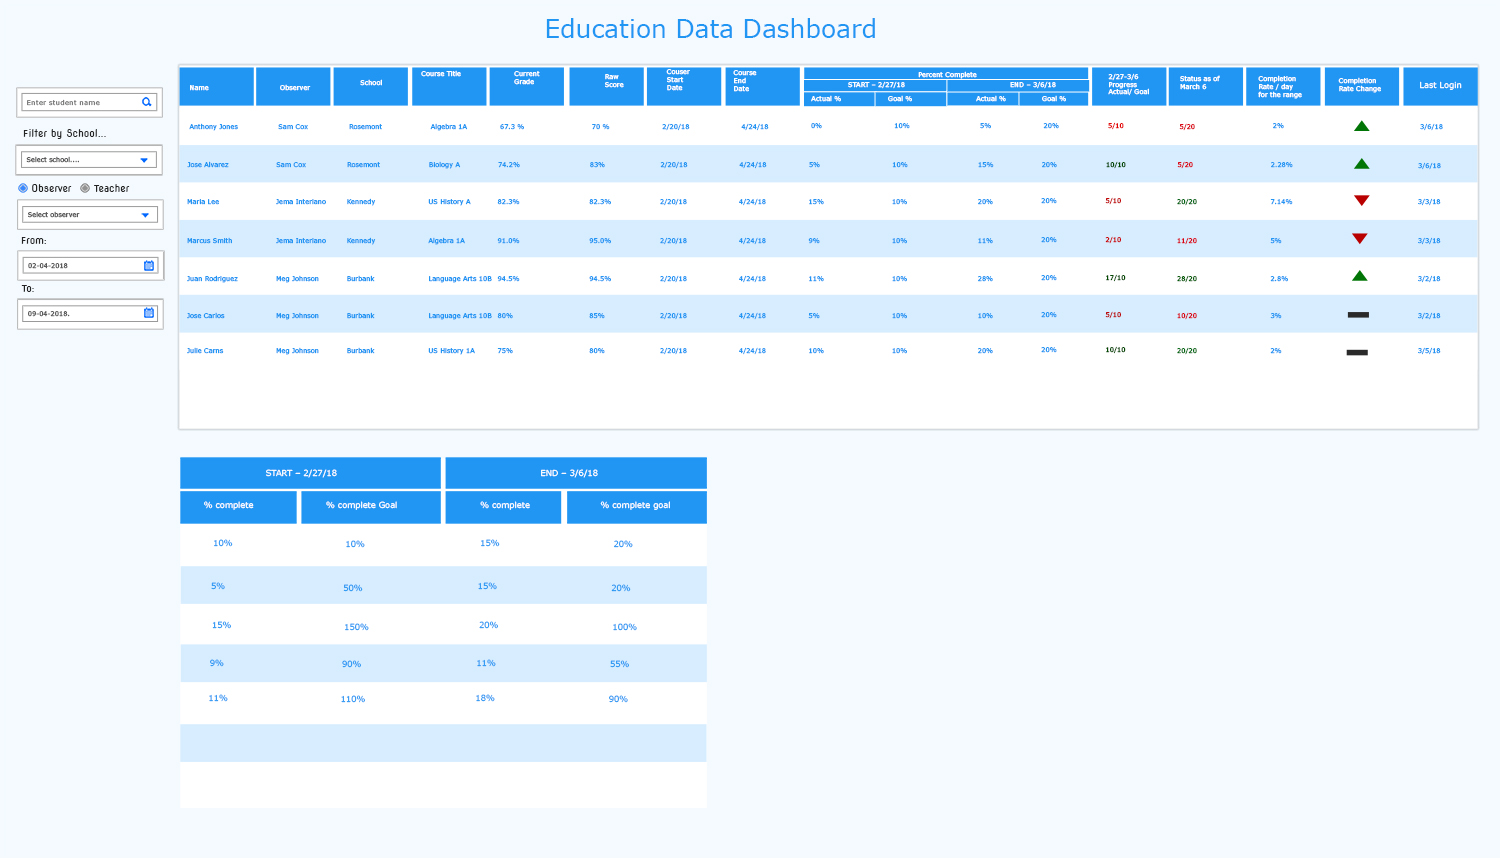This screenshot has width=1500, height=858.
Task: Click the 2/27-3/6 Progress Actual/Goal header
Action: pyautogui.click(x=1129, y=86)
